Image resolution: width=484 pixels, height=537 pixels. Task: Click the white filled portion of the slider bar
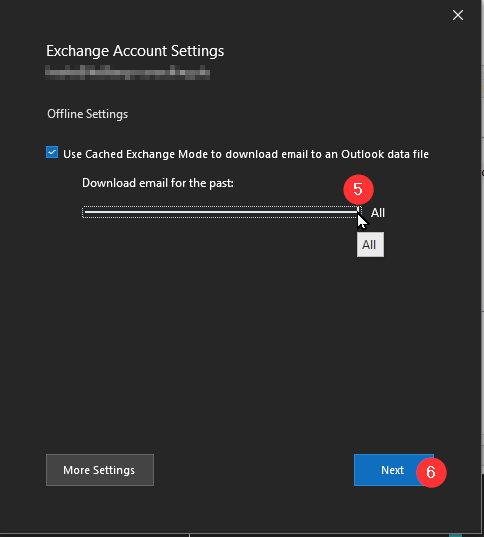click(x=221, y=212)
